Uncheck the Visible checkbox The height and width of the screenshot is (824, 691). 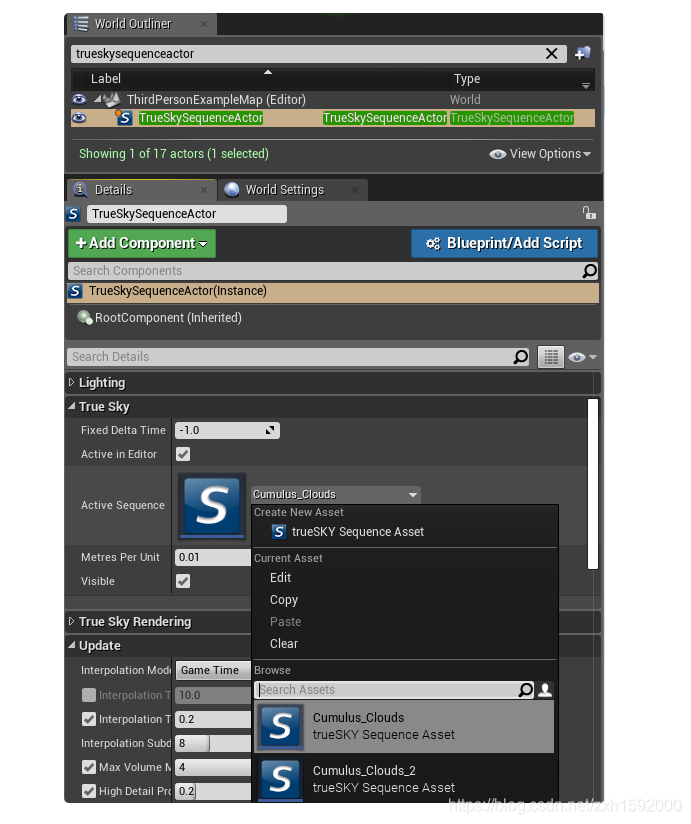pyautogui.click(x=183, y=581)
